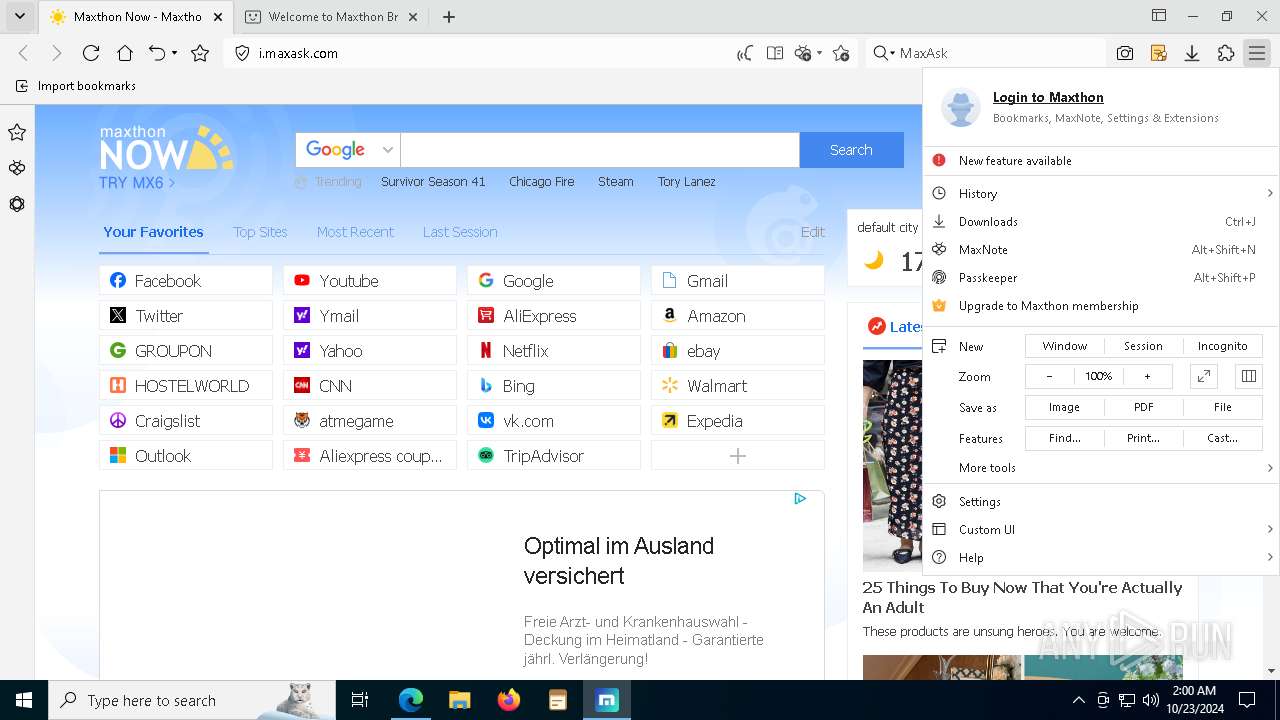Viewport: 1280px width, 720px height.
Task: Open the tab list chevron at top-left
Action: tap(19, 16)
